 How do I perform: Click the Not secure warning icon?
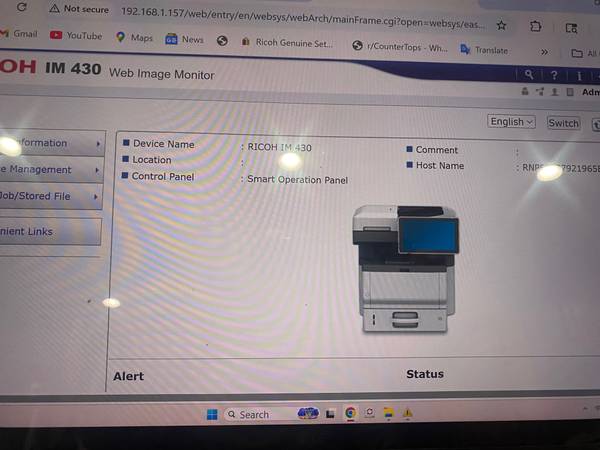pos(54,8)
